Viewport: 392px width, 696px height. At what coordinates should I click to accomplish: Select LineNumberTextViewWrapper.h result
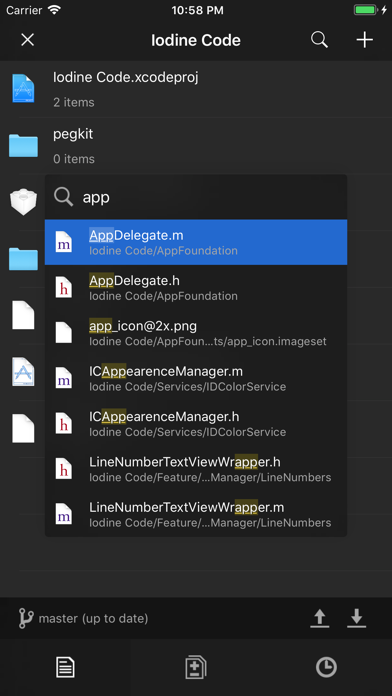(196, 469)
